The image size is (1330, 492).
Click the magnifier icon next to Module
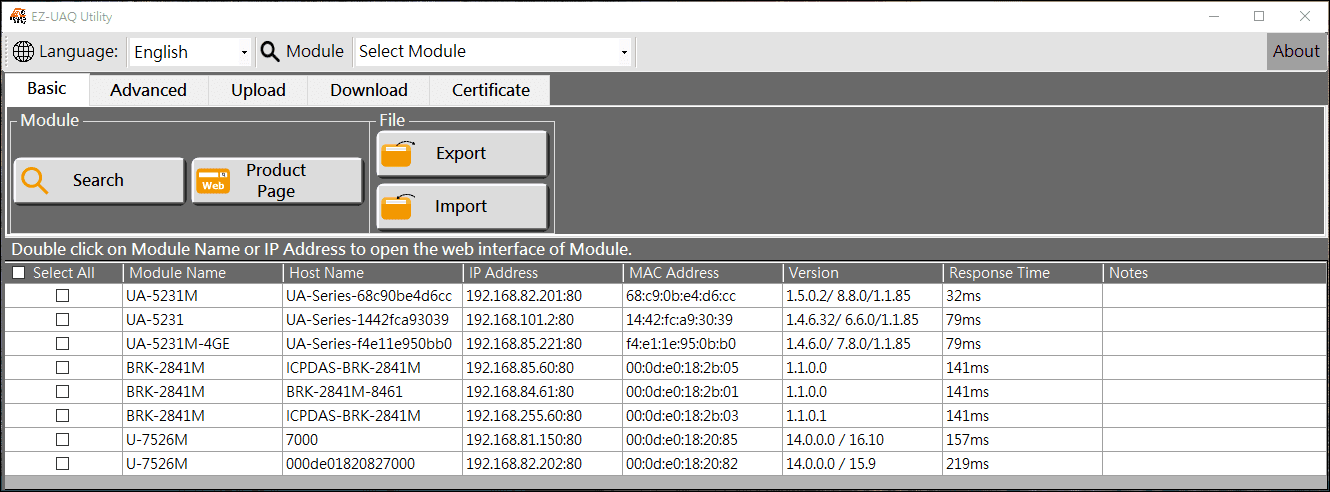point(270,52)
